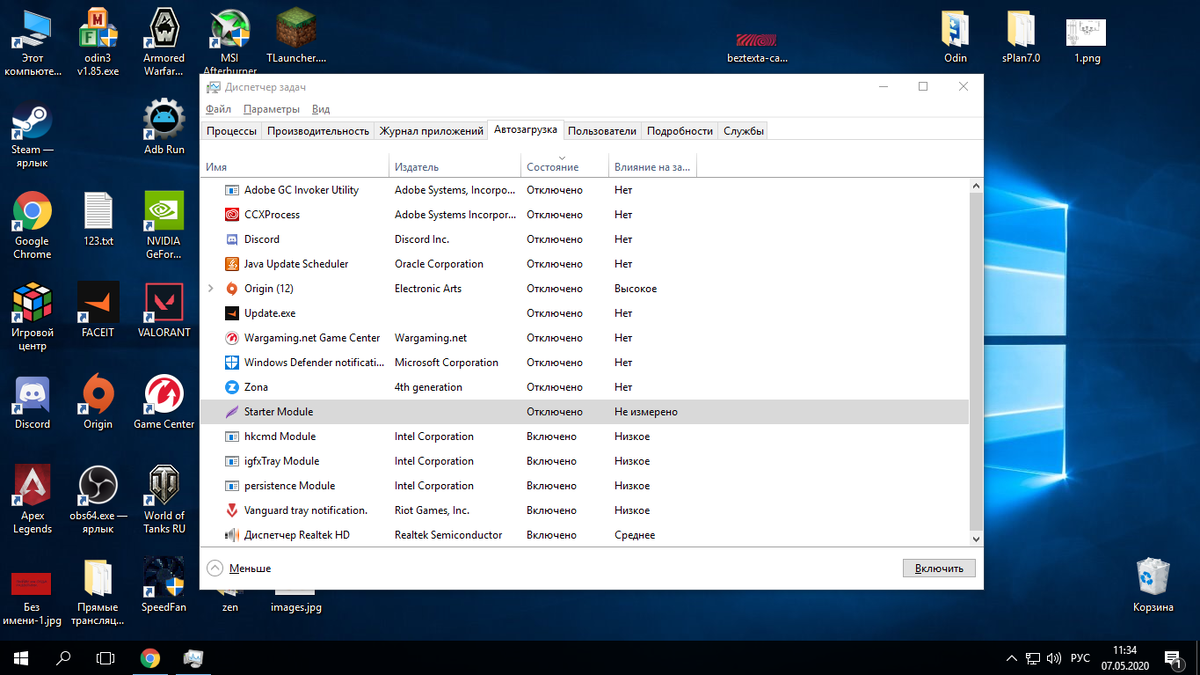Screen dimensions: 1200x675
Task: Select the Windows Defender notification icon
Action: pos(232,362)
